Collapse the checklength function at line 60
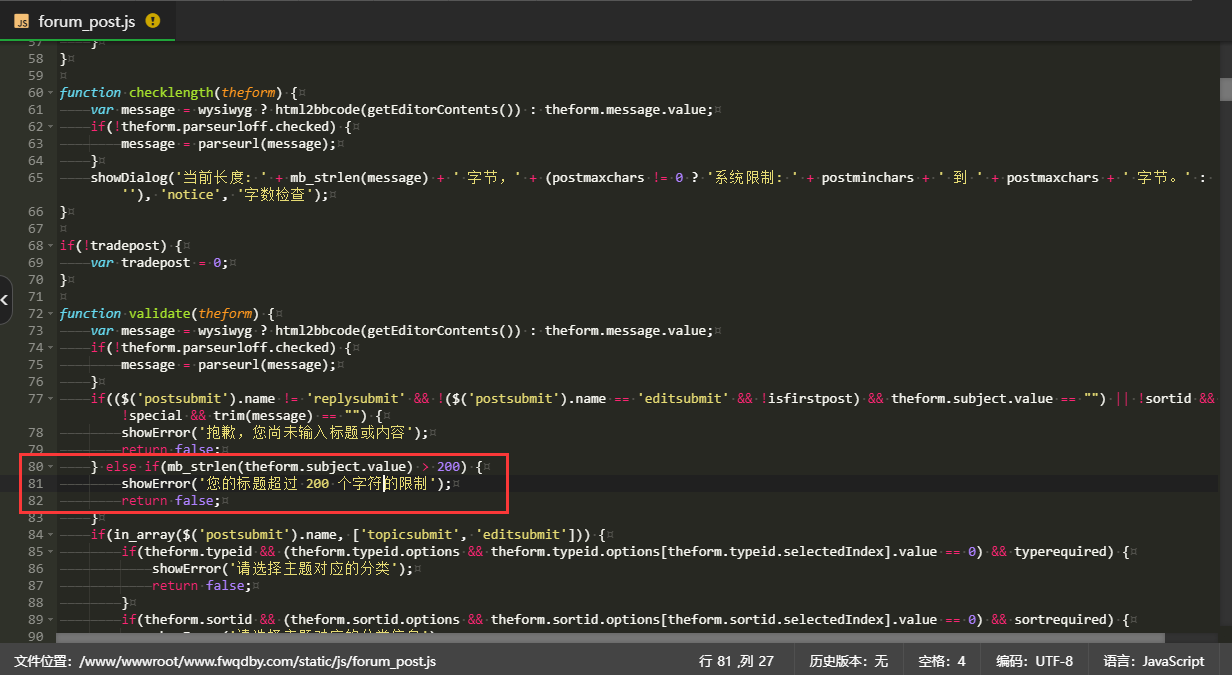 click(51, 92)
